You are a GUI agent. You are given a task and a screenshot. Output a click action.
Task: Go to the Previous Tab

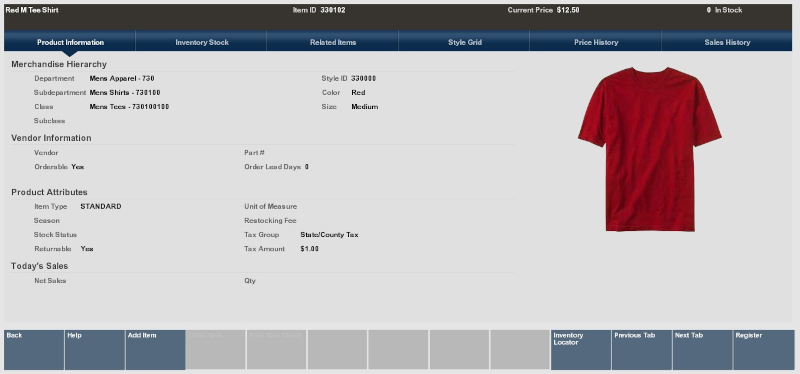click(641, 350)
